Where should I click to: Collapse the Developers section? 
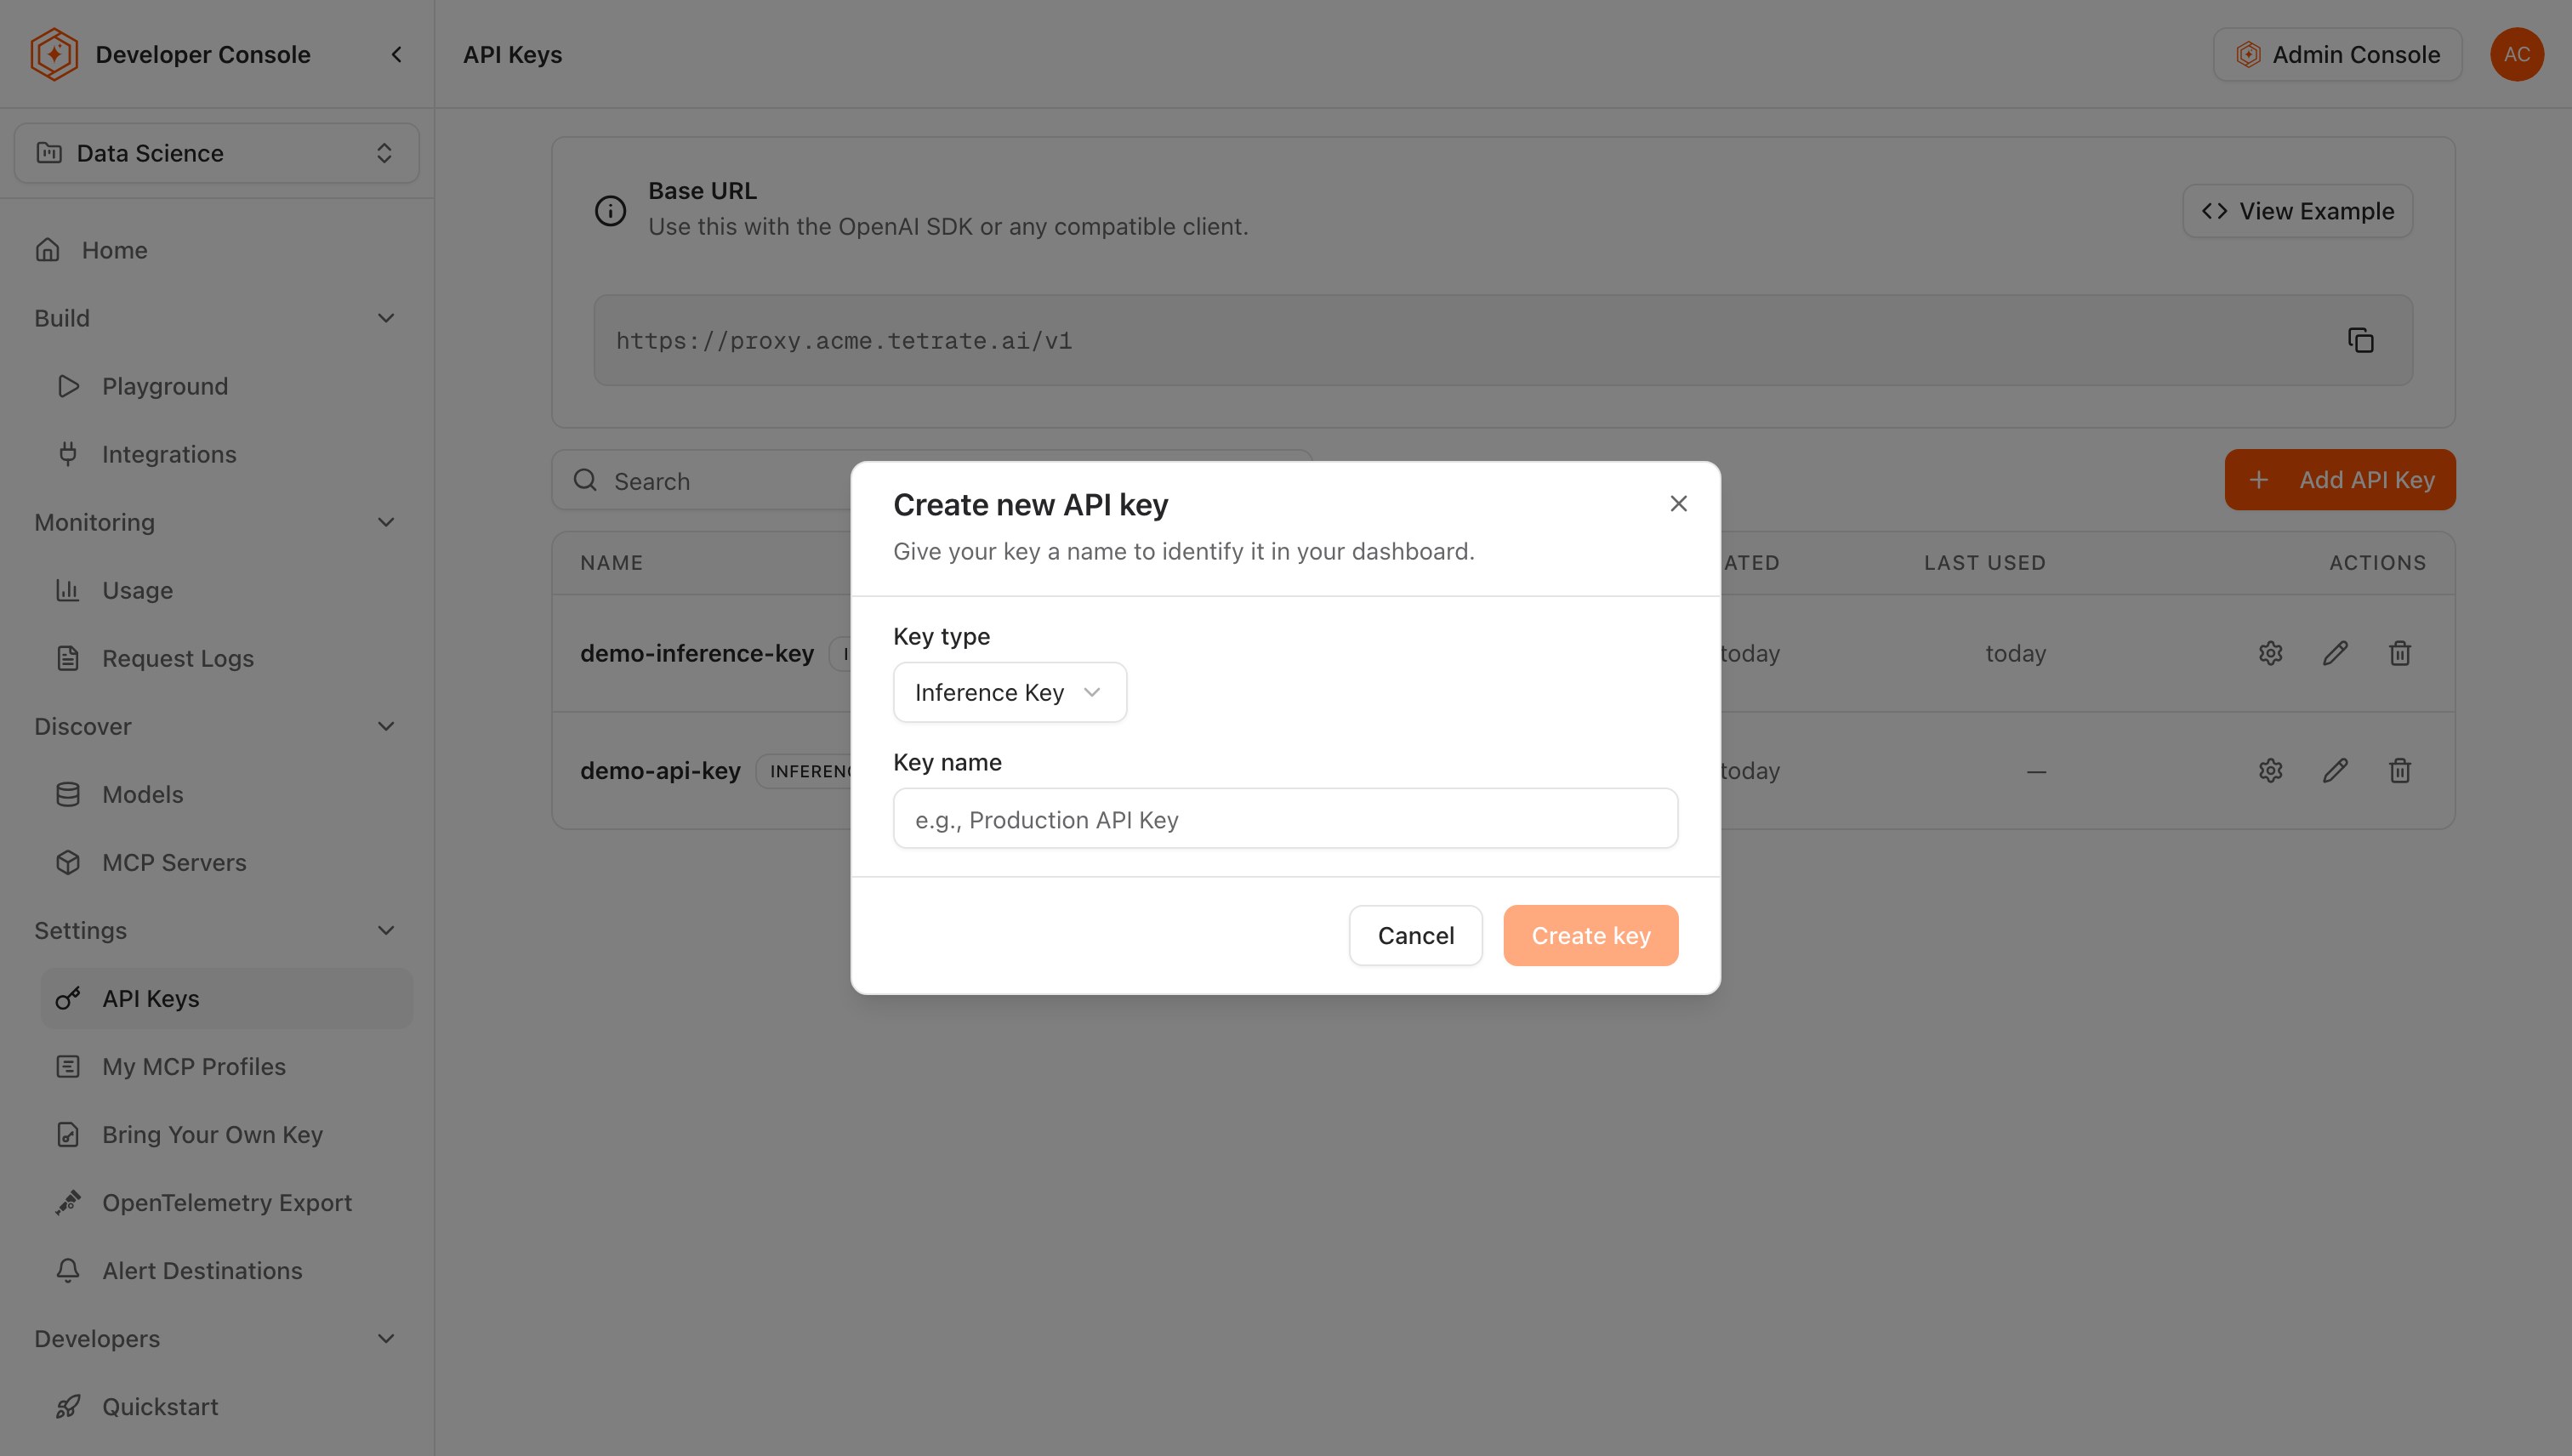pyautogui.click(x=216, y=1338)
